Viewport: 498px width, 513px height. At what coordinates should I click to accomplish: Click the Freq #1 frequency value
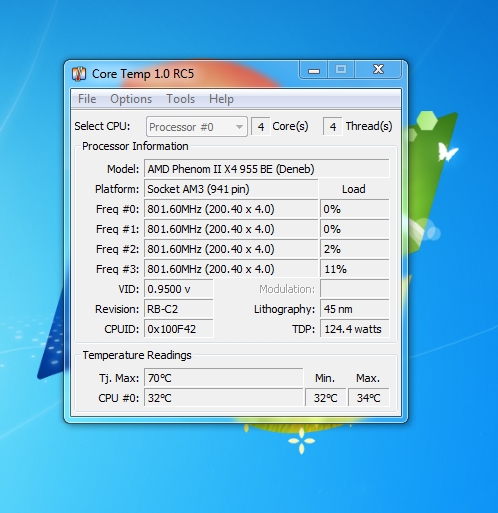[231, 229]
